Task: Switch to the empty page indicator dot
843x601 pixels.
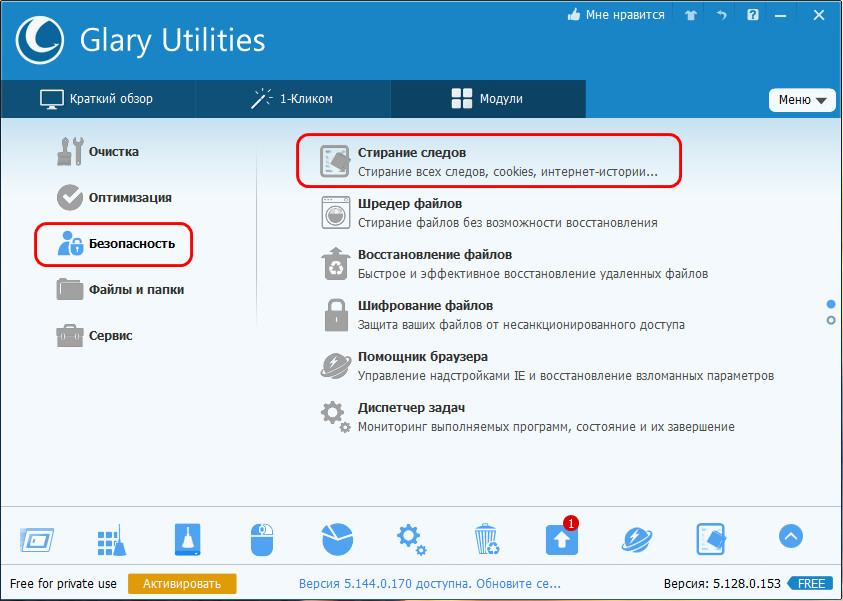Action: (830, 320)
